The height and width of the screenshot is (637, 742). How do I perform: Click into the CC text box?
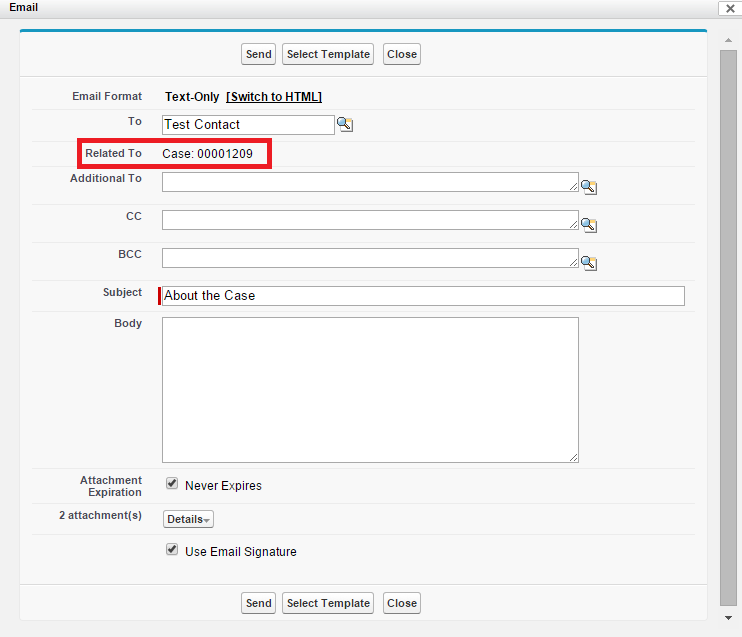click(370, 220)
